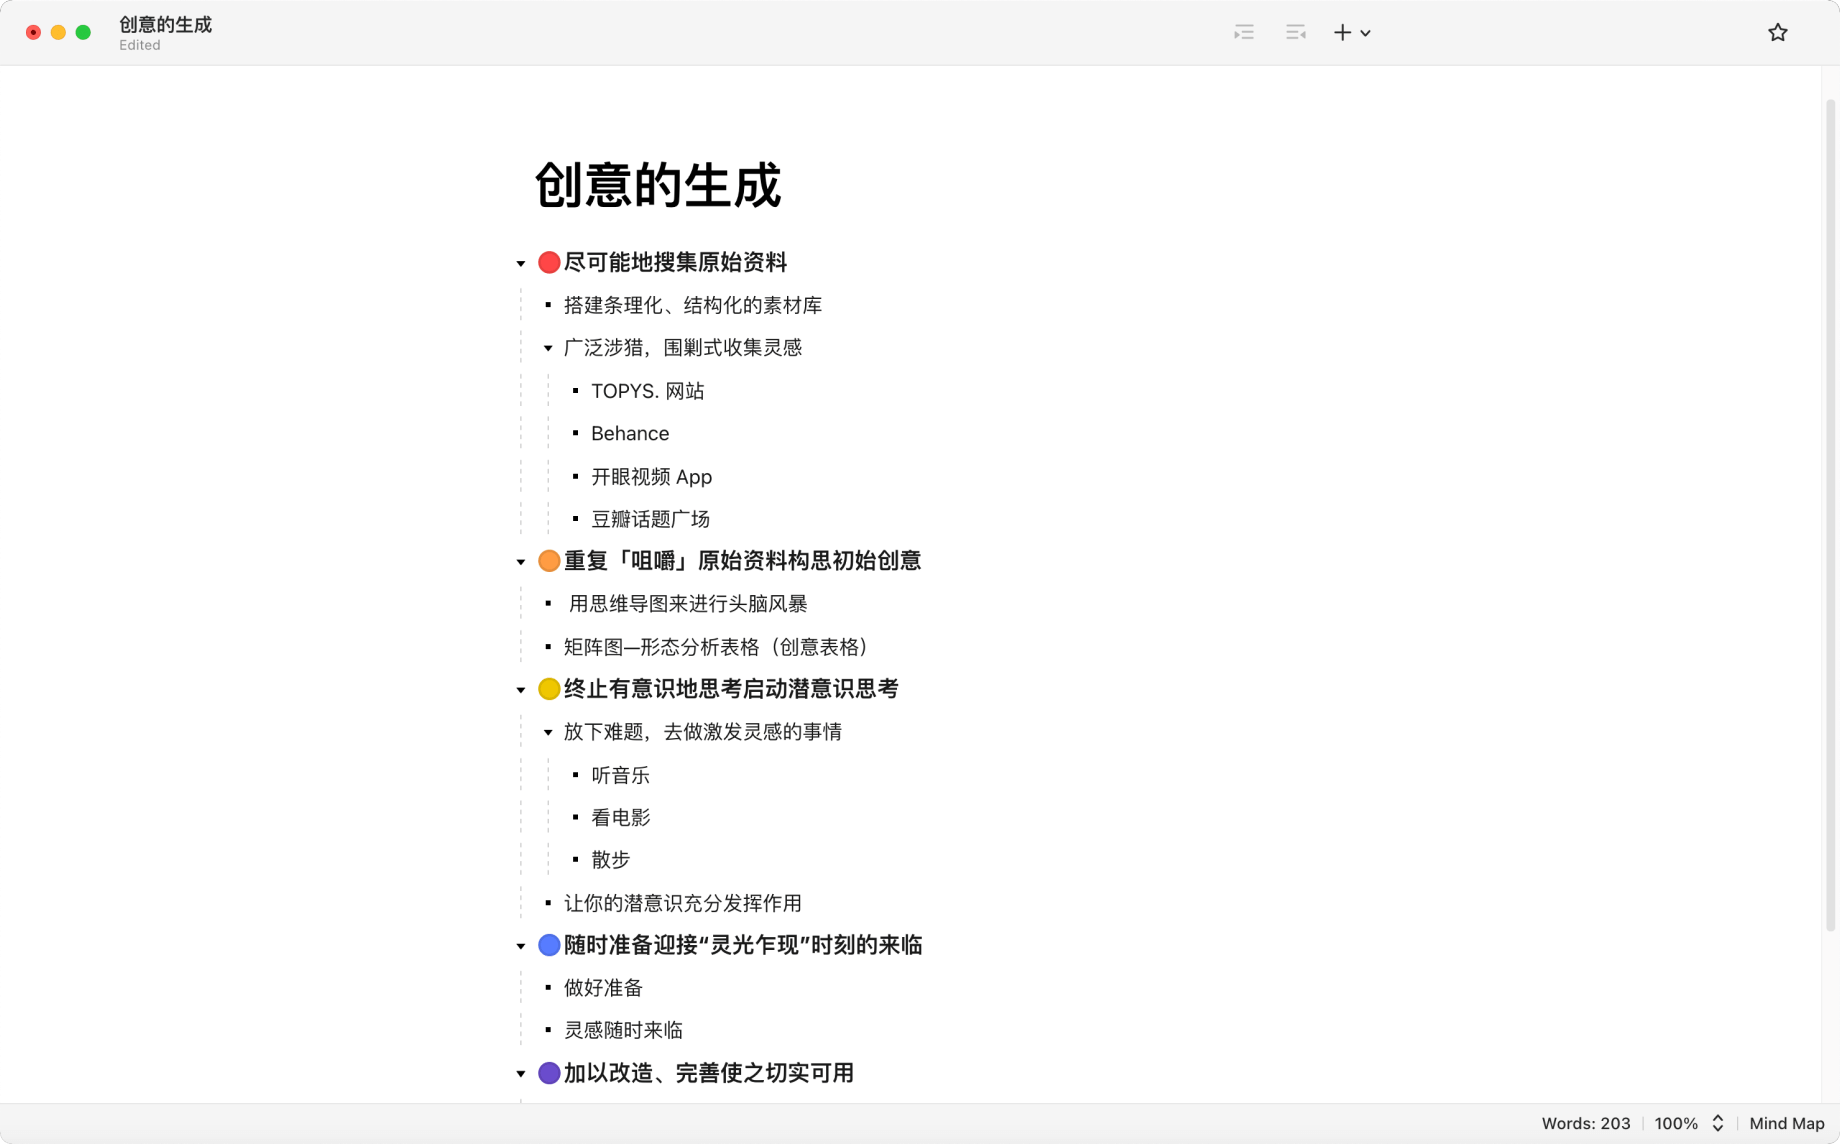Collapse the 尽可能地搜集原始资料 disclosure triangle
Viewport: 1840px width, 1144px height.
click(520, 262)
